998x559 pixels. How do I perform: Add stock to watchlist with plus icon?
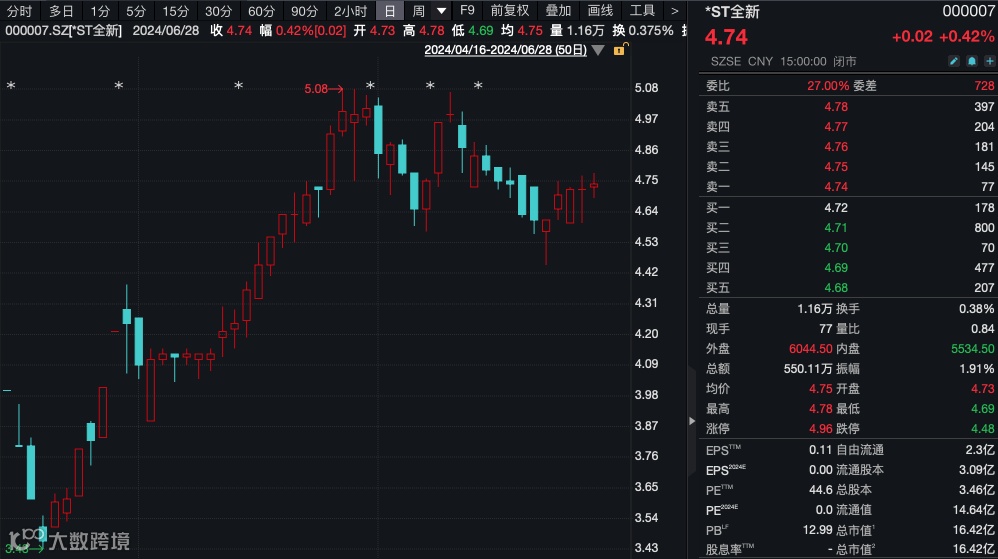coord(990,61)
